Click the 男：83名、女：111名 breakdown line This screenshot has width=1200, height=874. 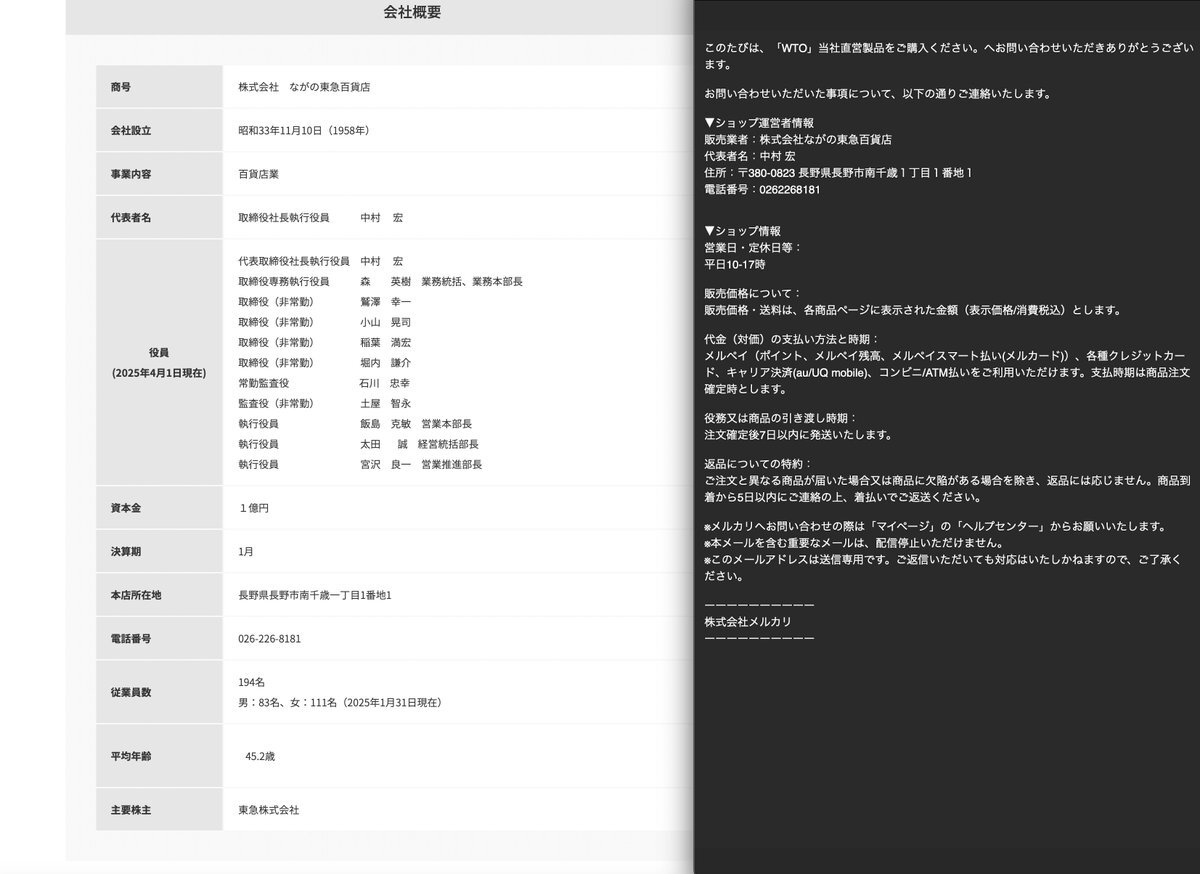click(340, 702)
